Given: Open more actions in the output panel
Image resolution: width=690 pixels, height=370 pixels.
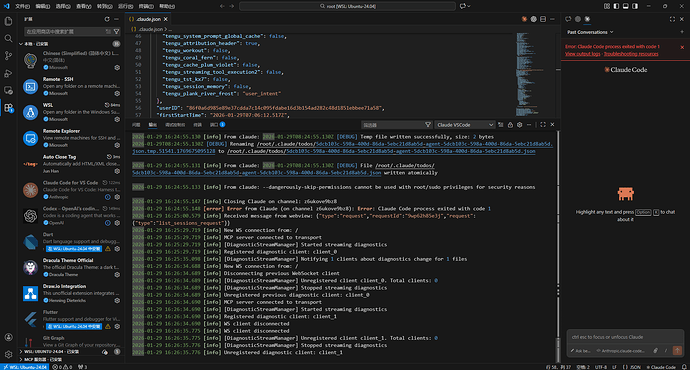Looking at the screenshot, I should click(x=529, y=125).
